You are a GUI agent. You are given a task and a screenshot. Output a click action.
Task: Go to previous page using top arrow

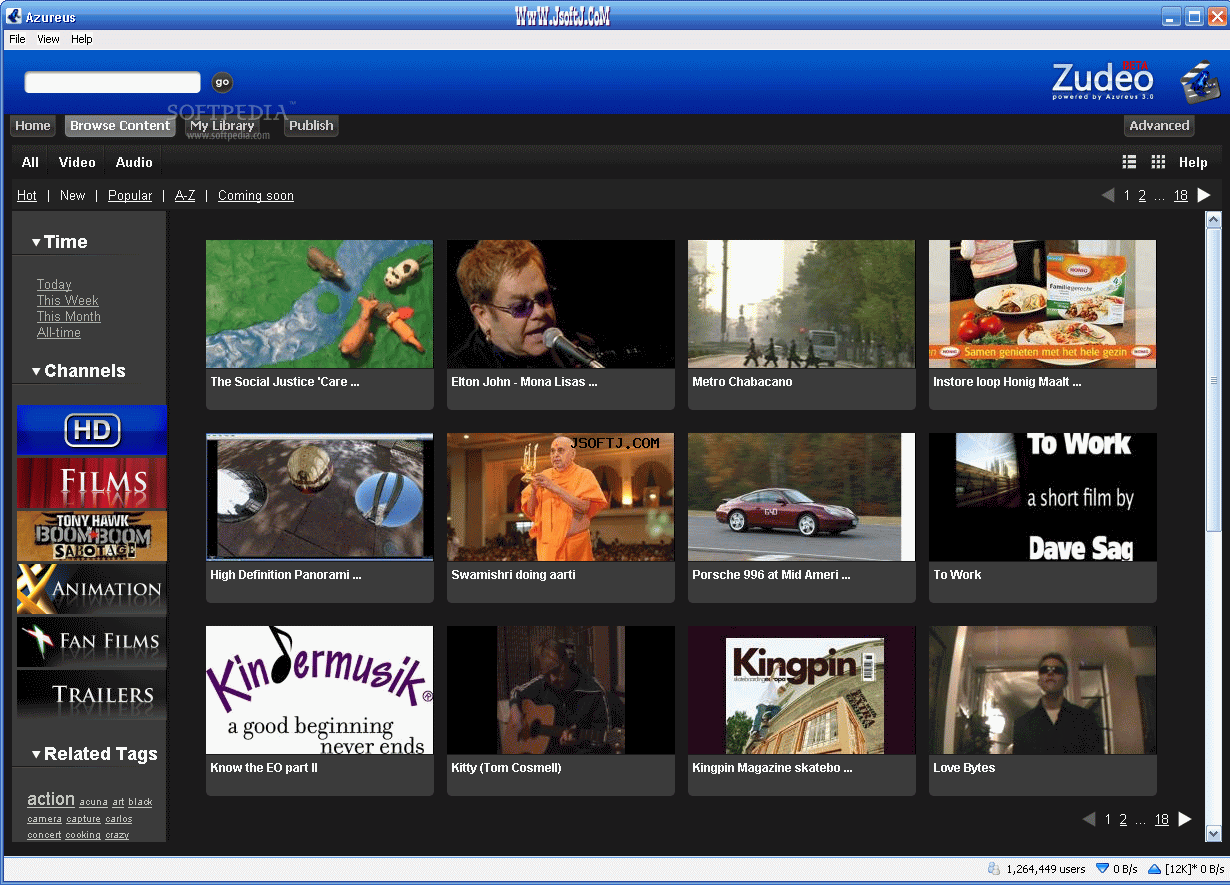[1107, 195]
